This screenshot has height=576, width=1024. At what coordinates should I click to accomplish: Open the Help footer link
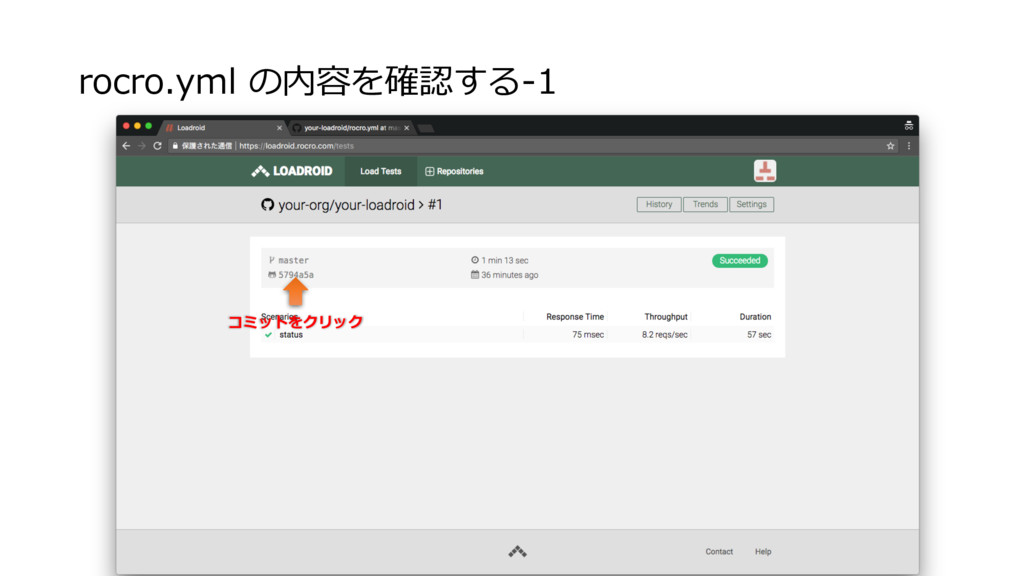(763, 552)
